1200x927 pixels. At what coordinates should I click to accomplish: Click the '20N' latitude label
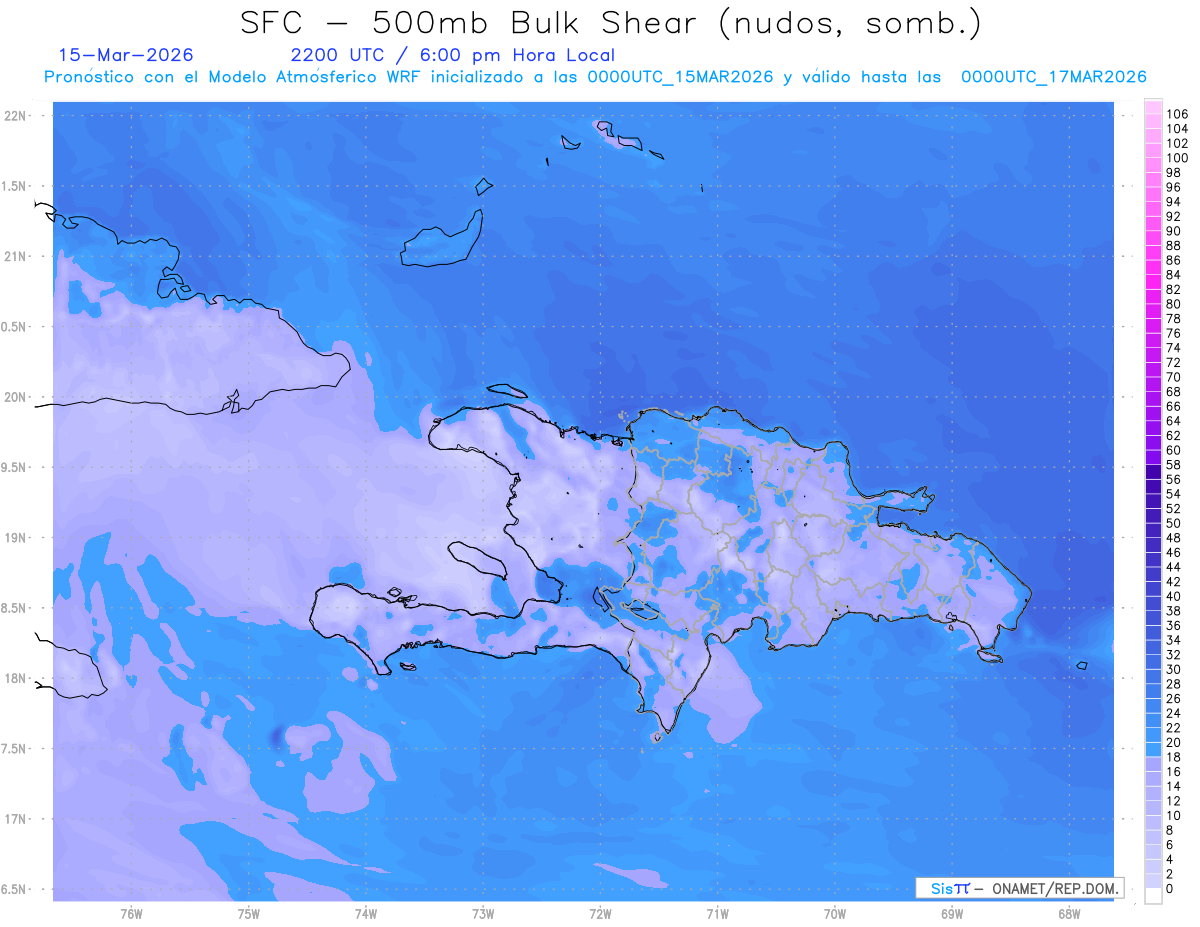(x=15, y=397)
